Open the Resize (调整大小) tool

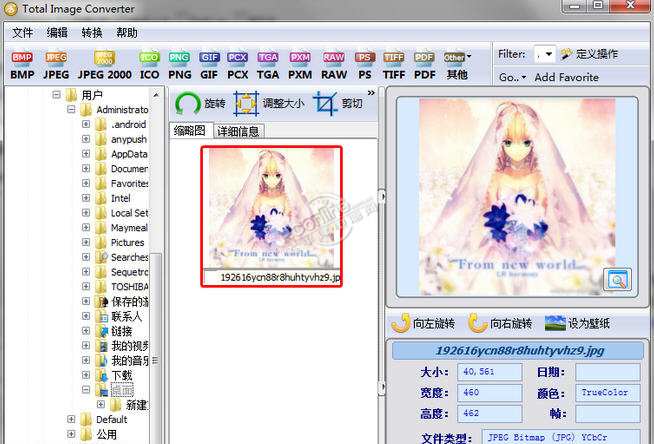269,103
